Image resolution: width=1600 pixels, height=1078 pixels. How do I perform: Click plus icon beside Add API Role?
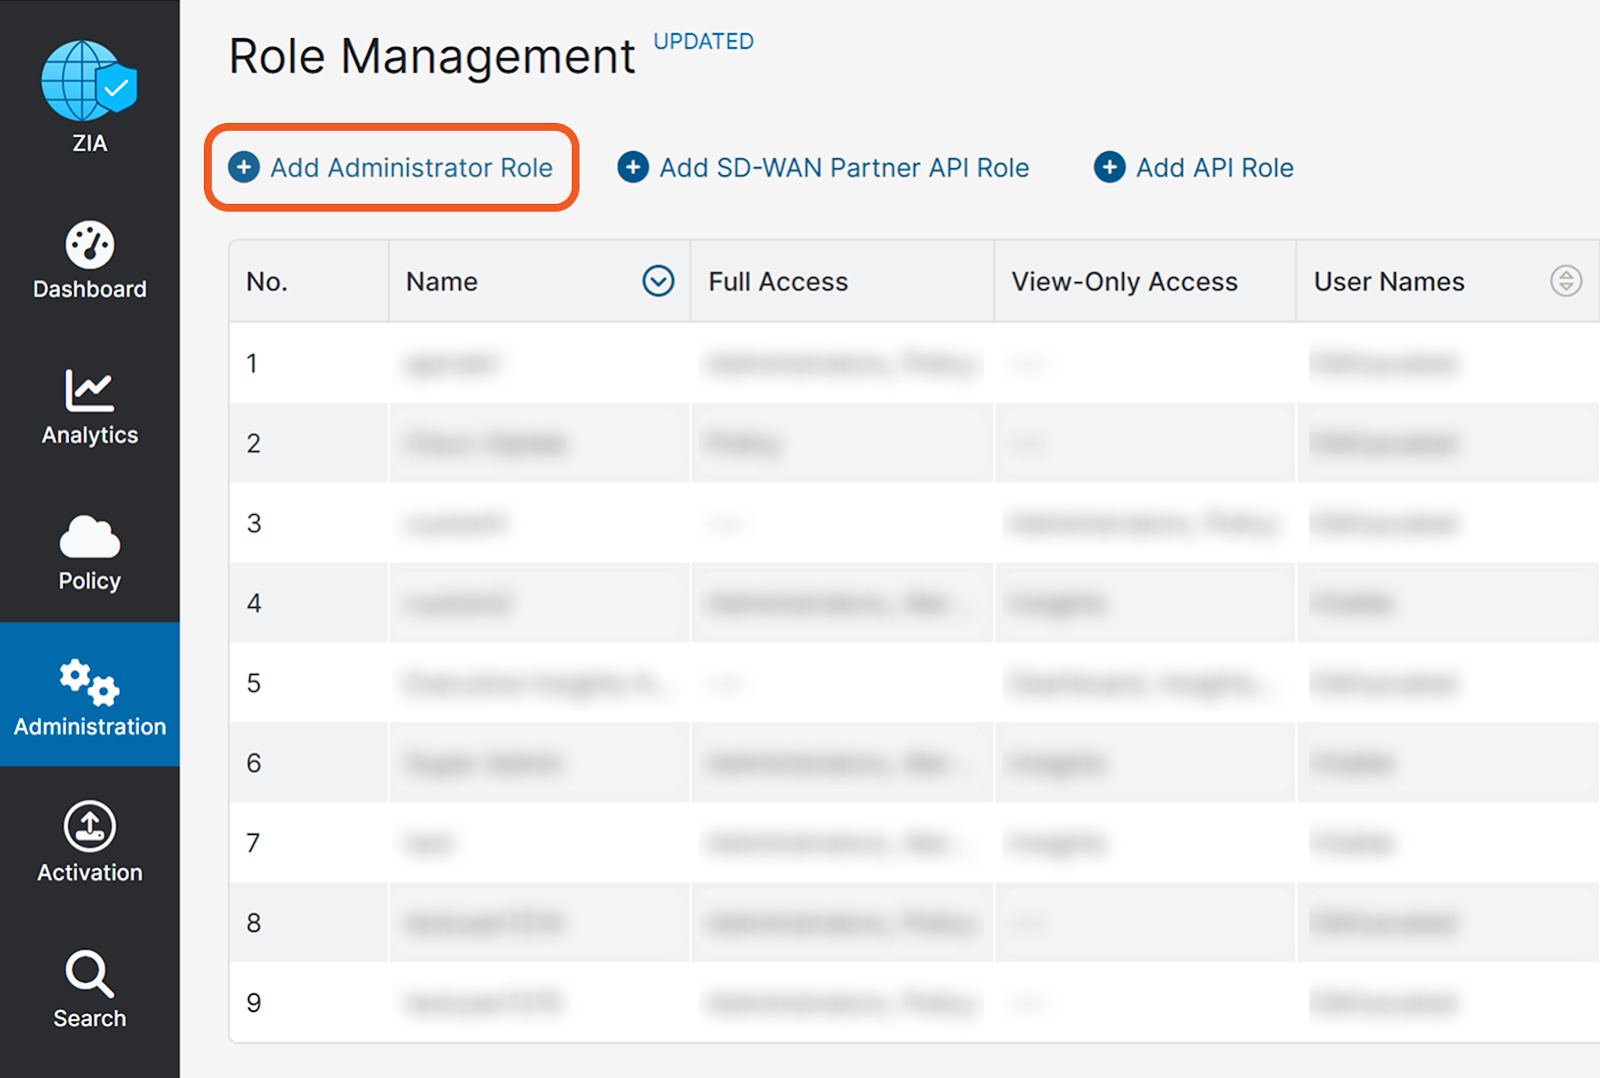pyautogui.click(x=1109, y=167)
